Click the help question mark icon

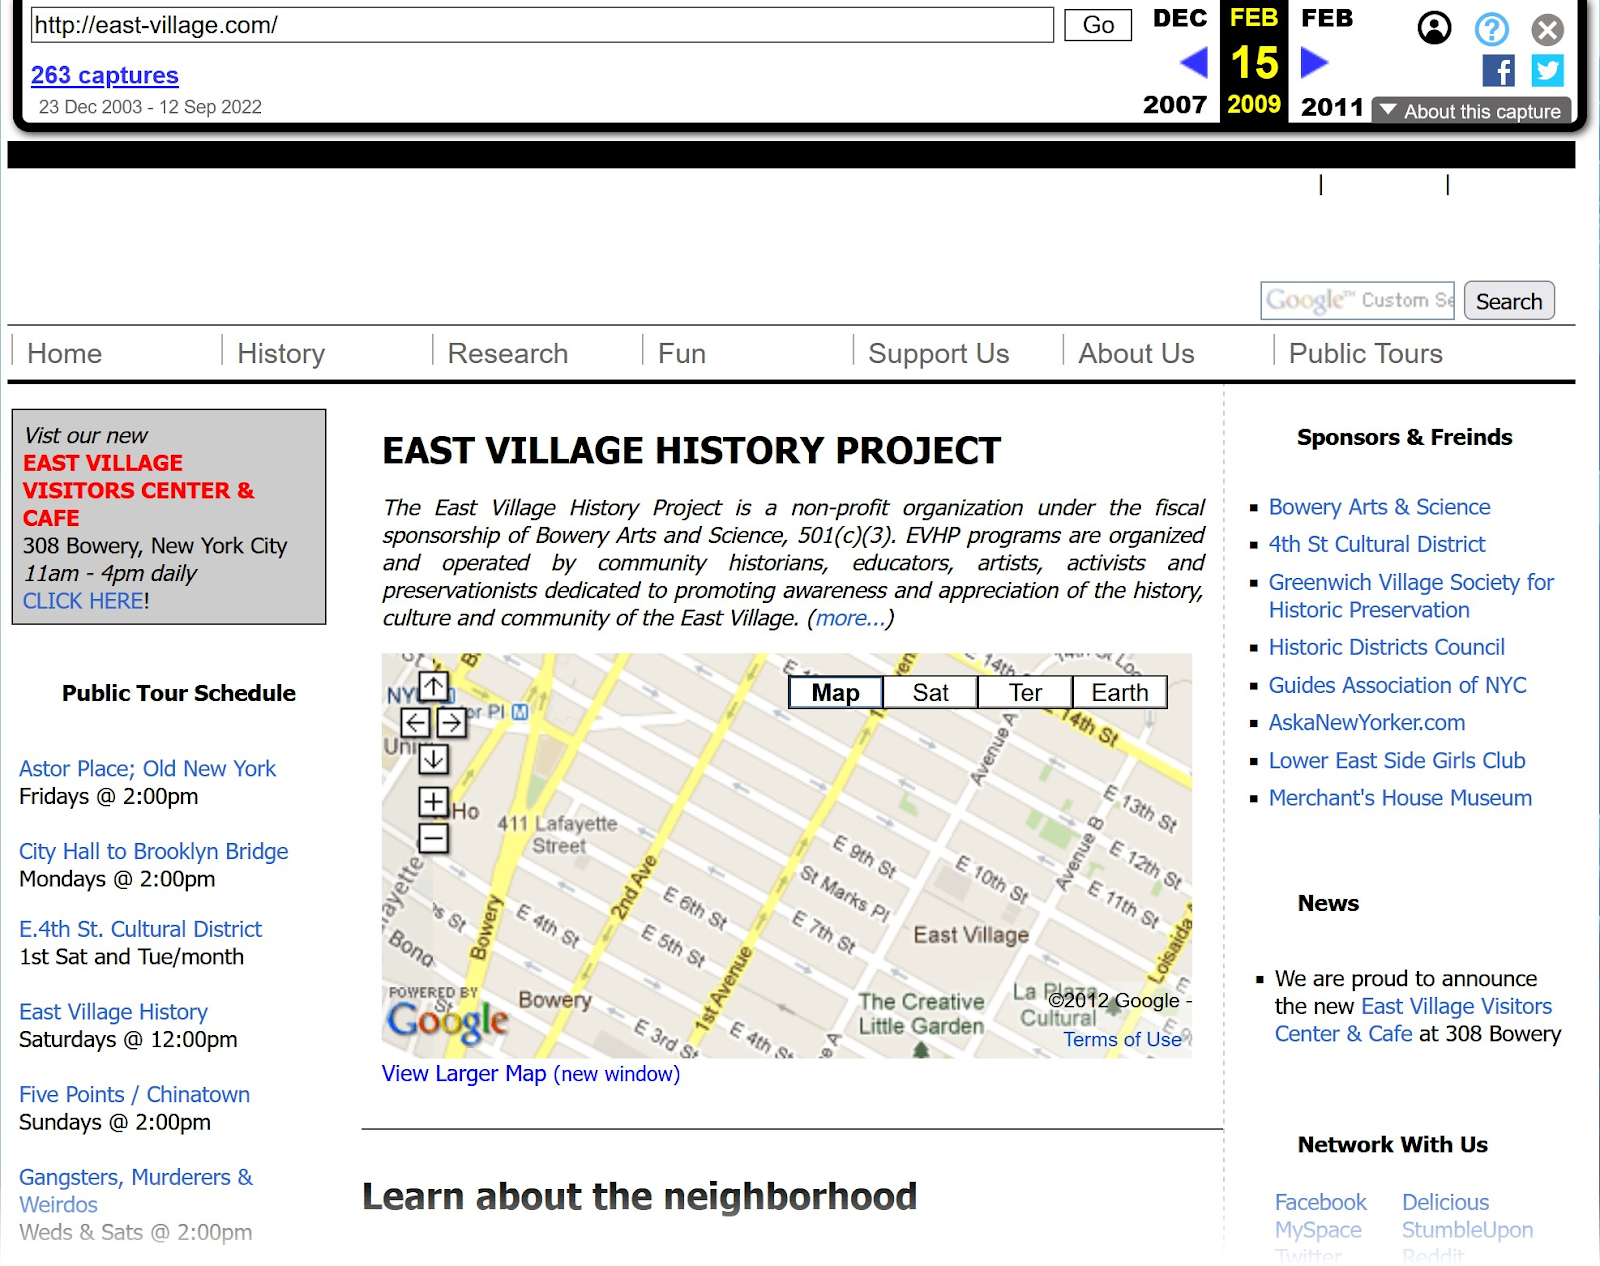pos(1491,29)
